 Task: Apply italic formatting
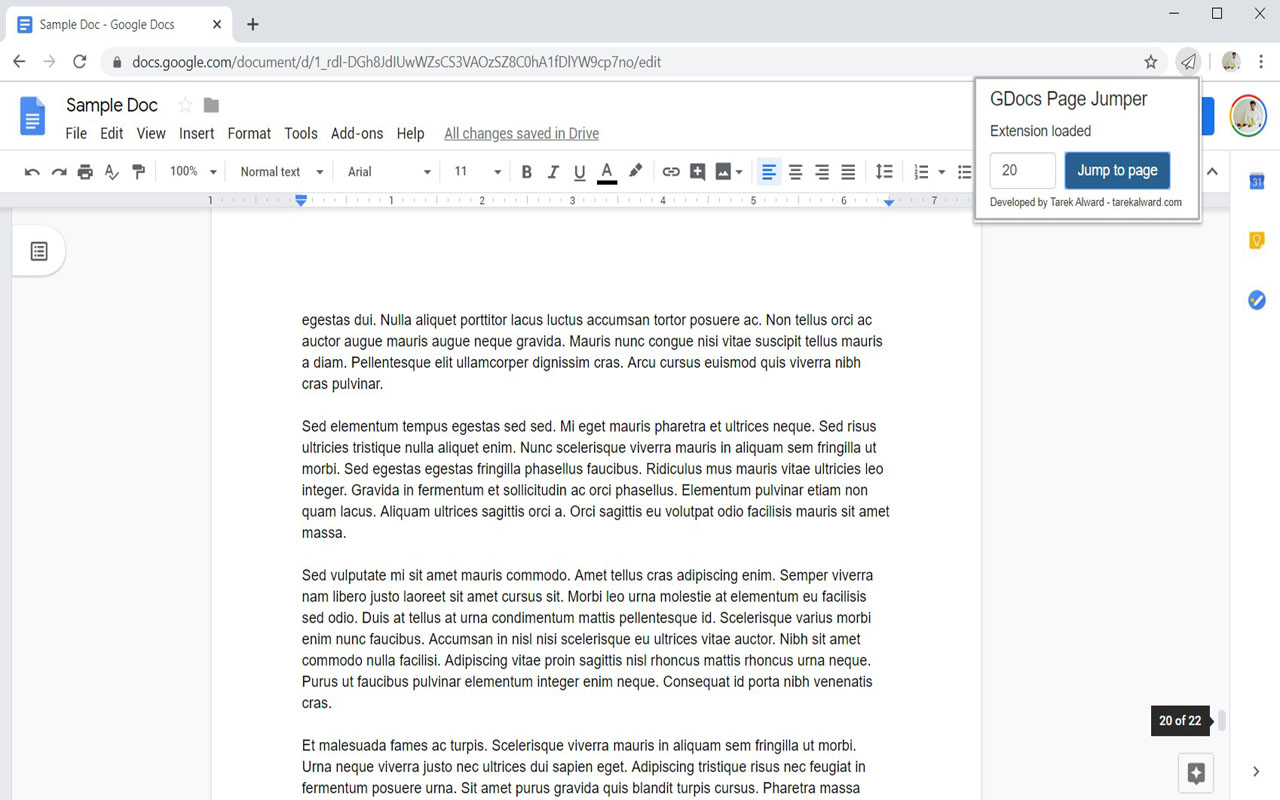(553, 171)
